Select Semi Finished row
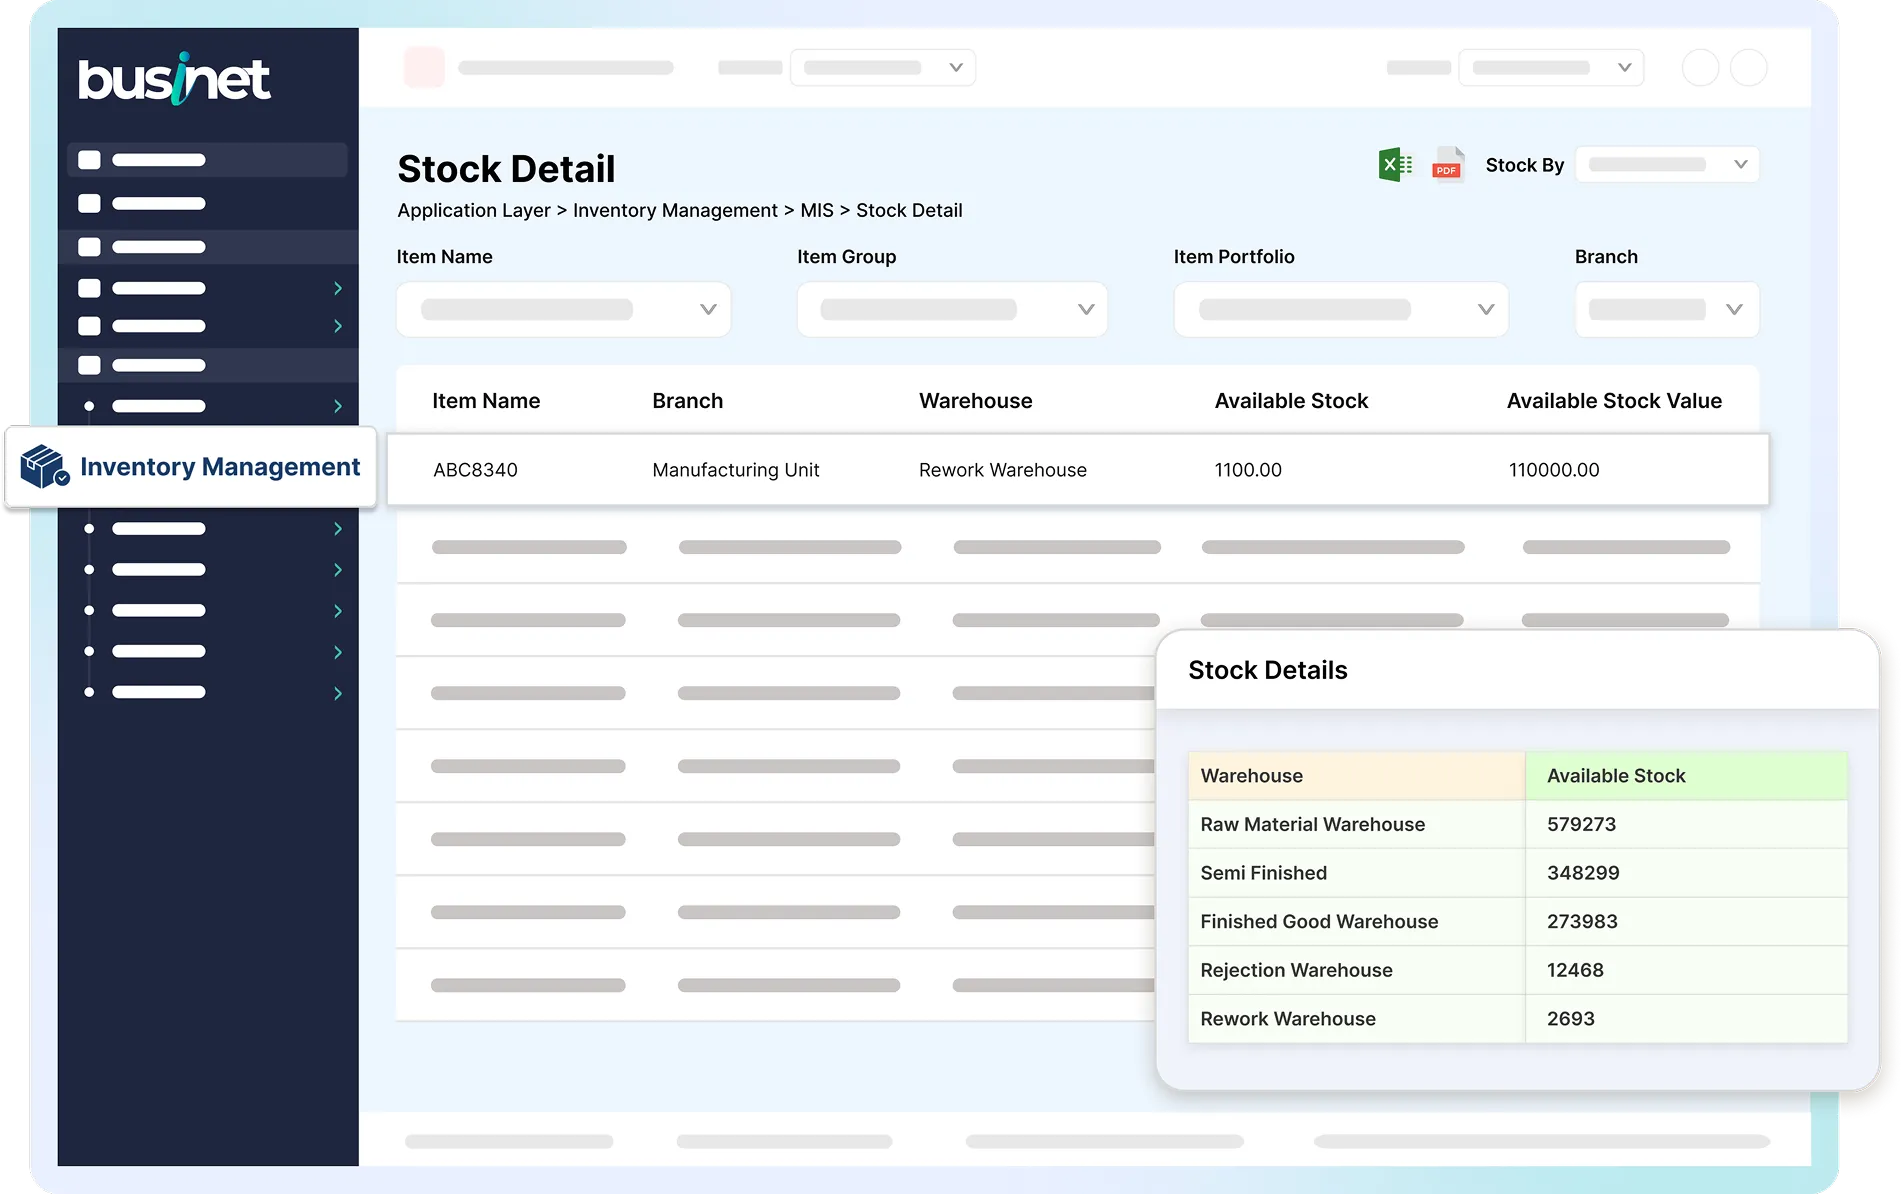The height and width of the screenshot is (1194, 1904). (x=1517, y=873)
